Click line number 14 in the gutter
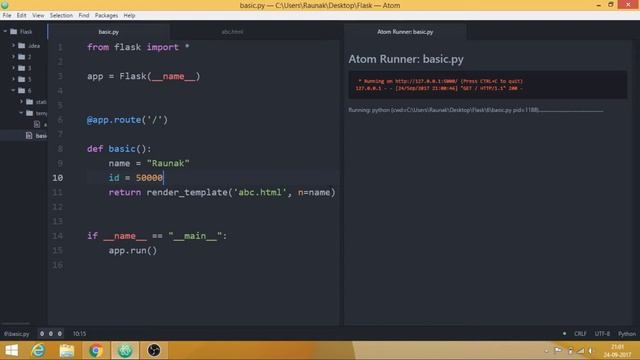 58,236
